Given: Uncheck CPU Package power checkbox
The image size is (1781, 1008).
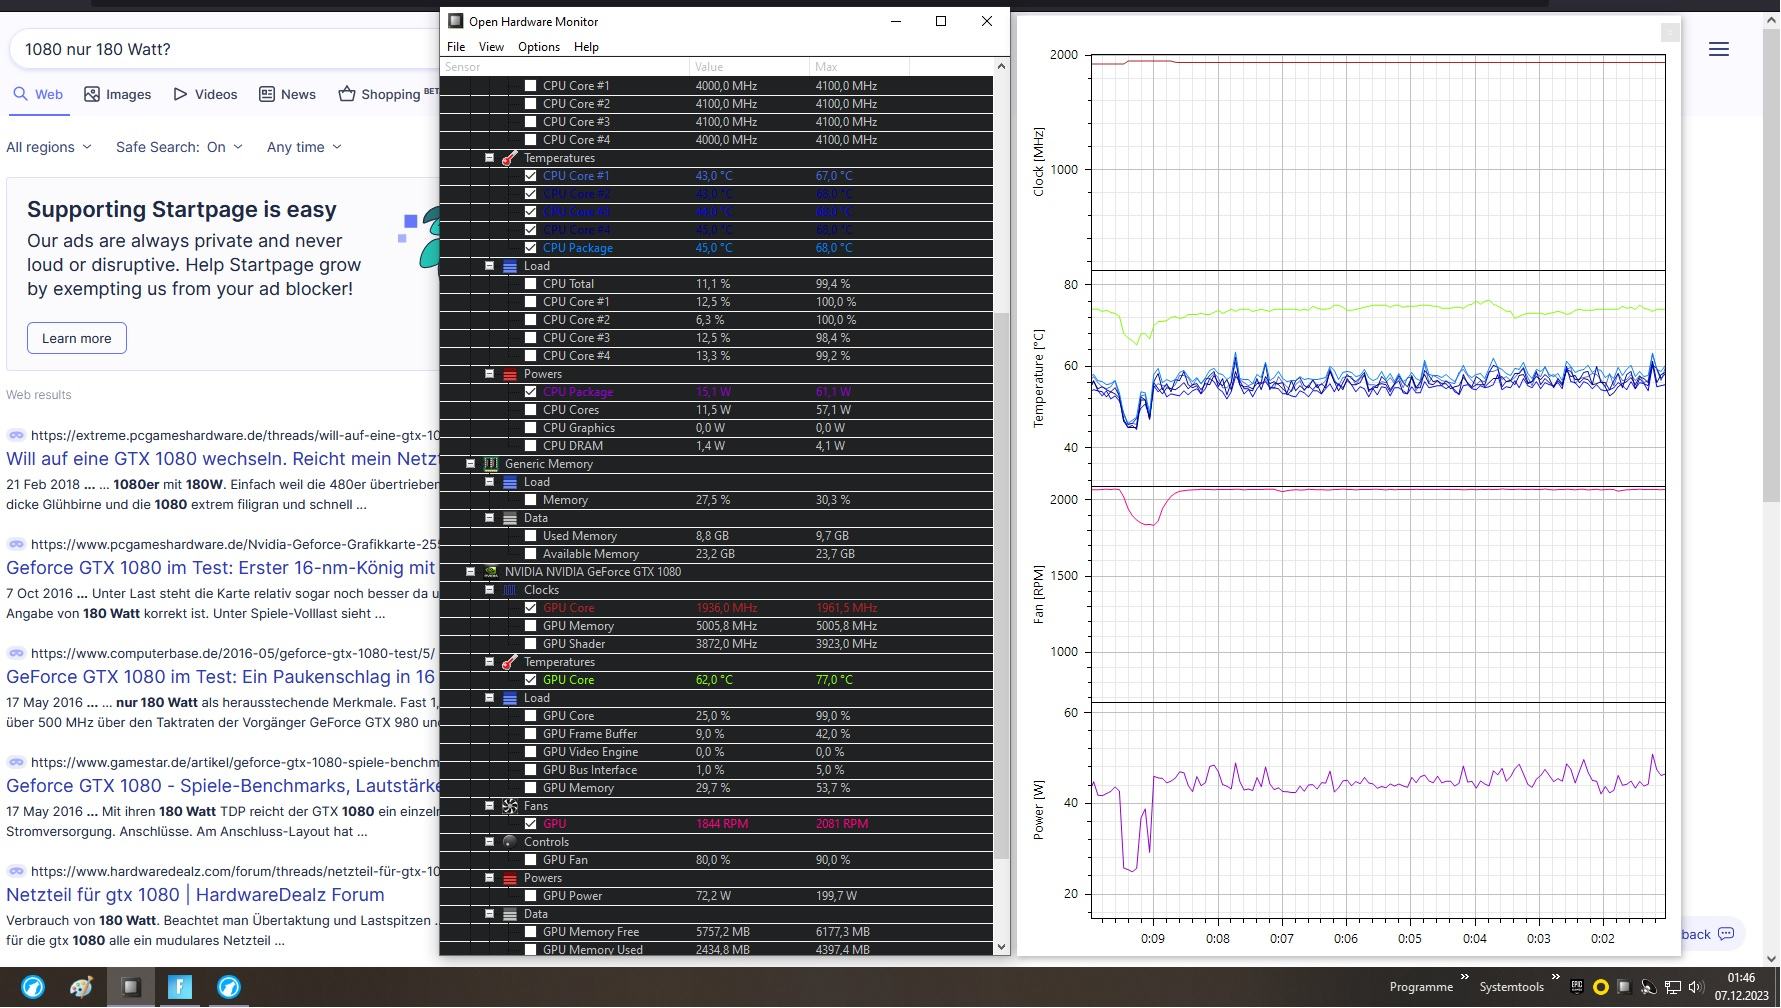Looking at the screenshot, I should click(x=531, y=392).
